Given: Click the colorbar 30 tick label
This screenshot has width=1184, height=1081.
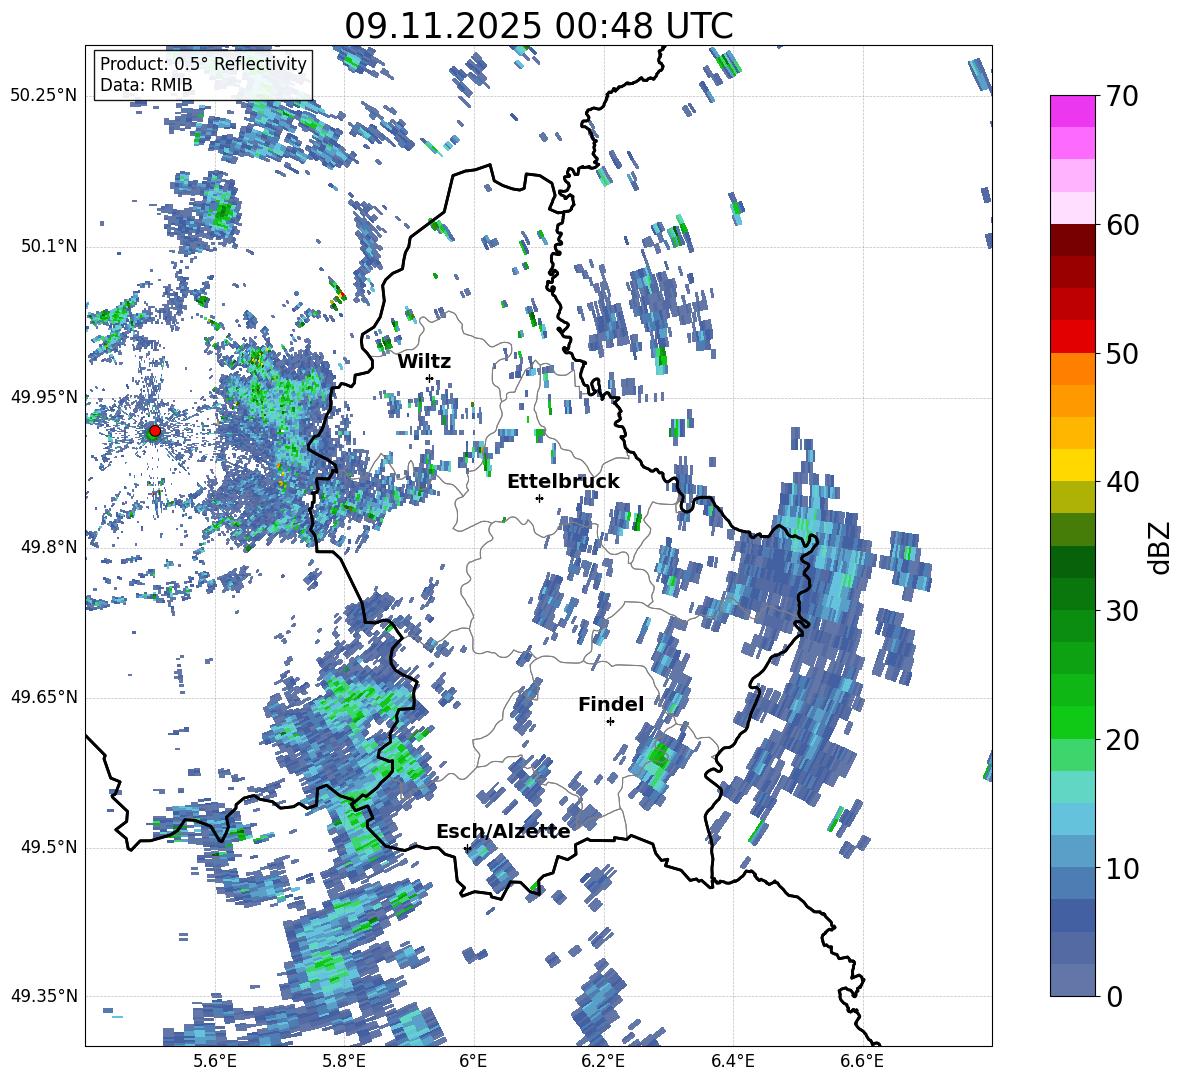Looking at the screenshot, I should click(x=1122, y=610).
